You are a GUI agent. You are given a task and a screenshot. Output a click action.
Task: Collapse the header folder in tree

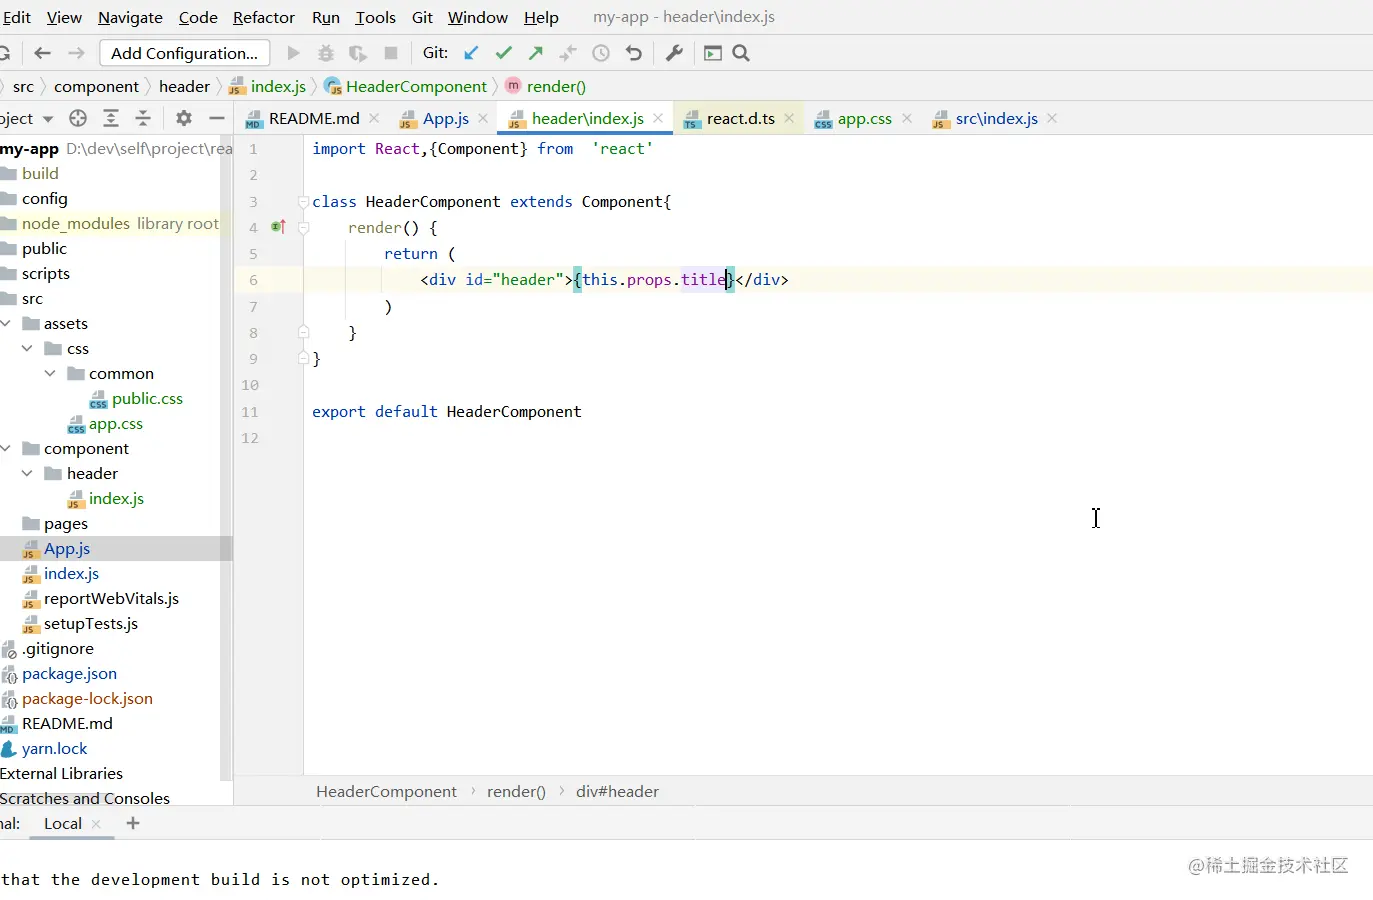pyautogui.click(x=27, y=473)
